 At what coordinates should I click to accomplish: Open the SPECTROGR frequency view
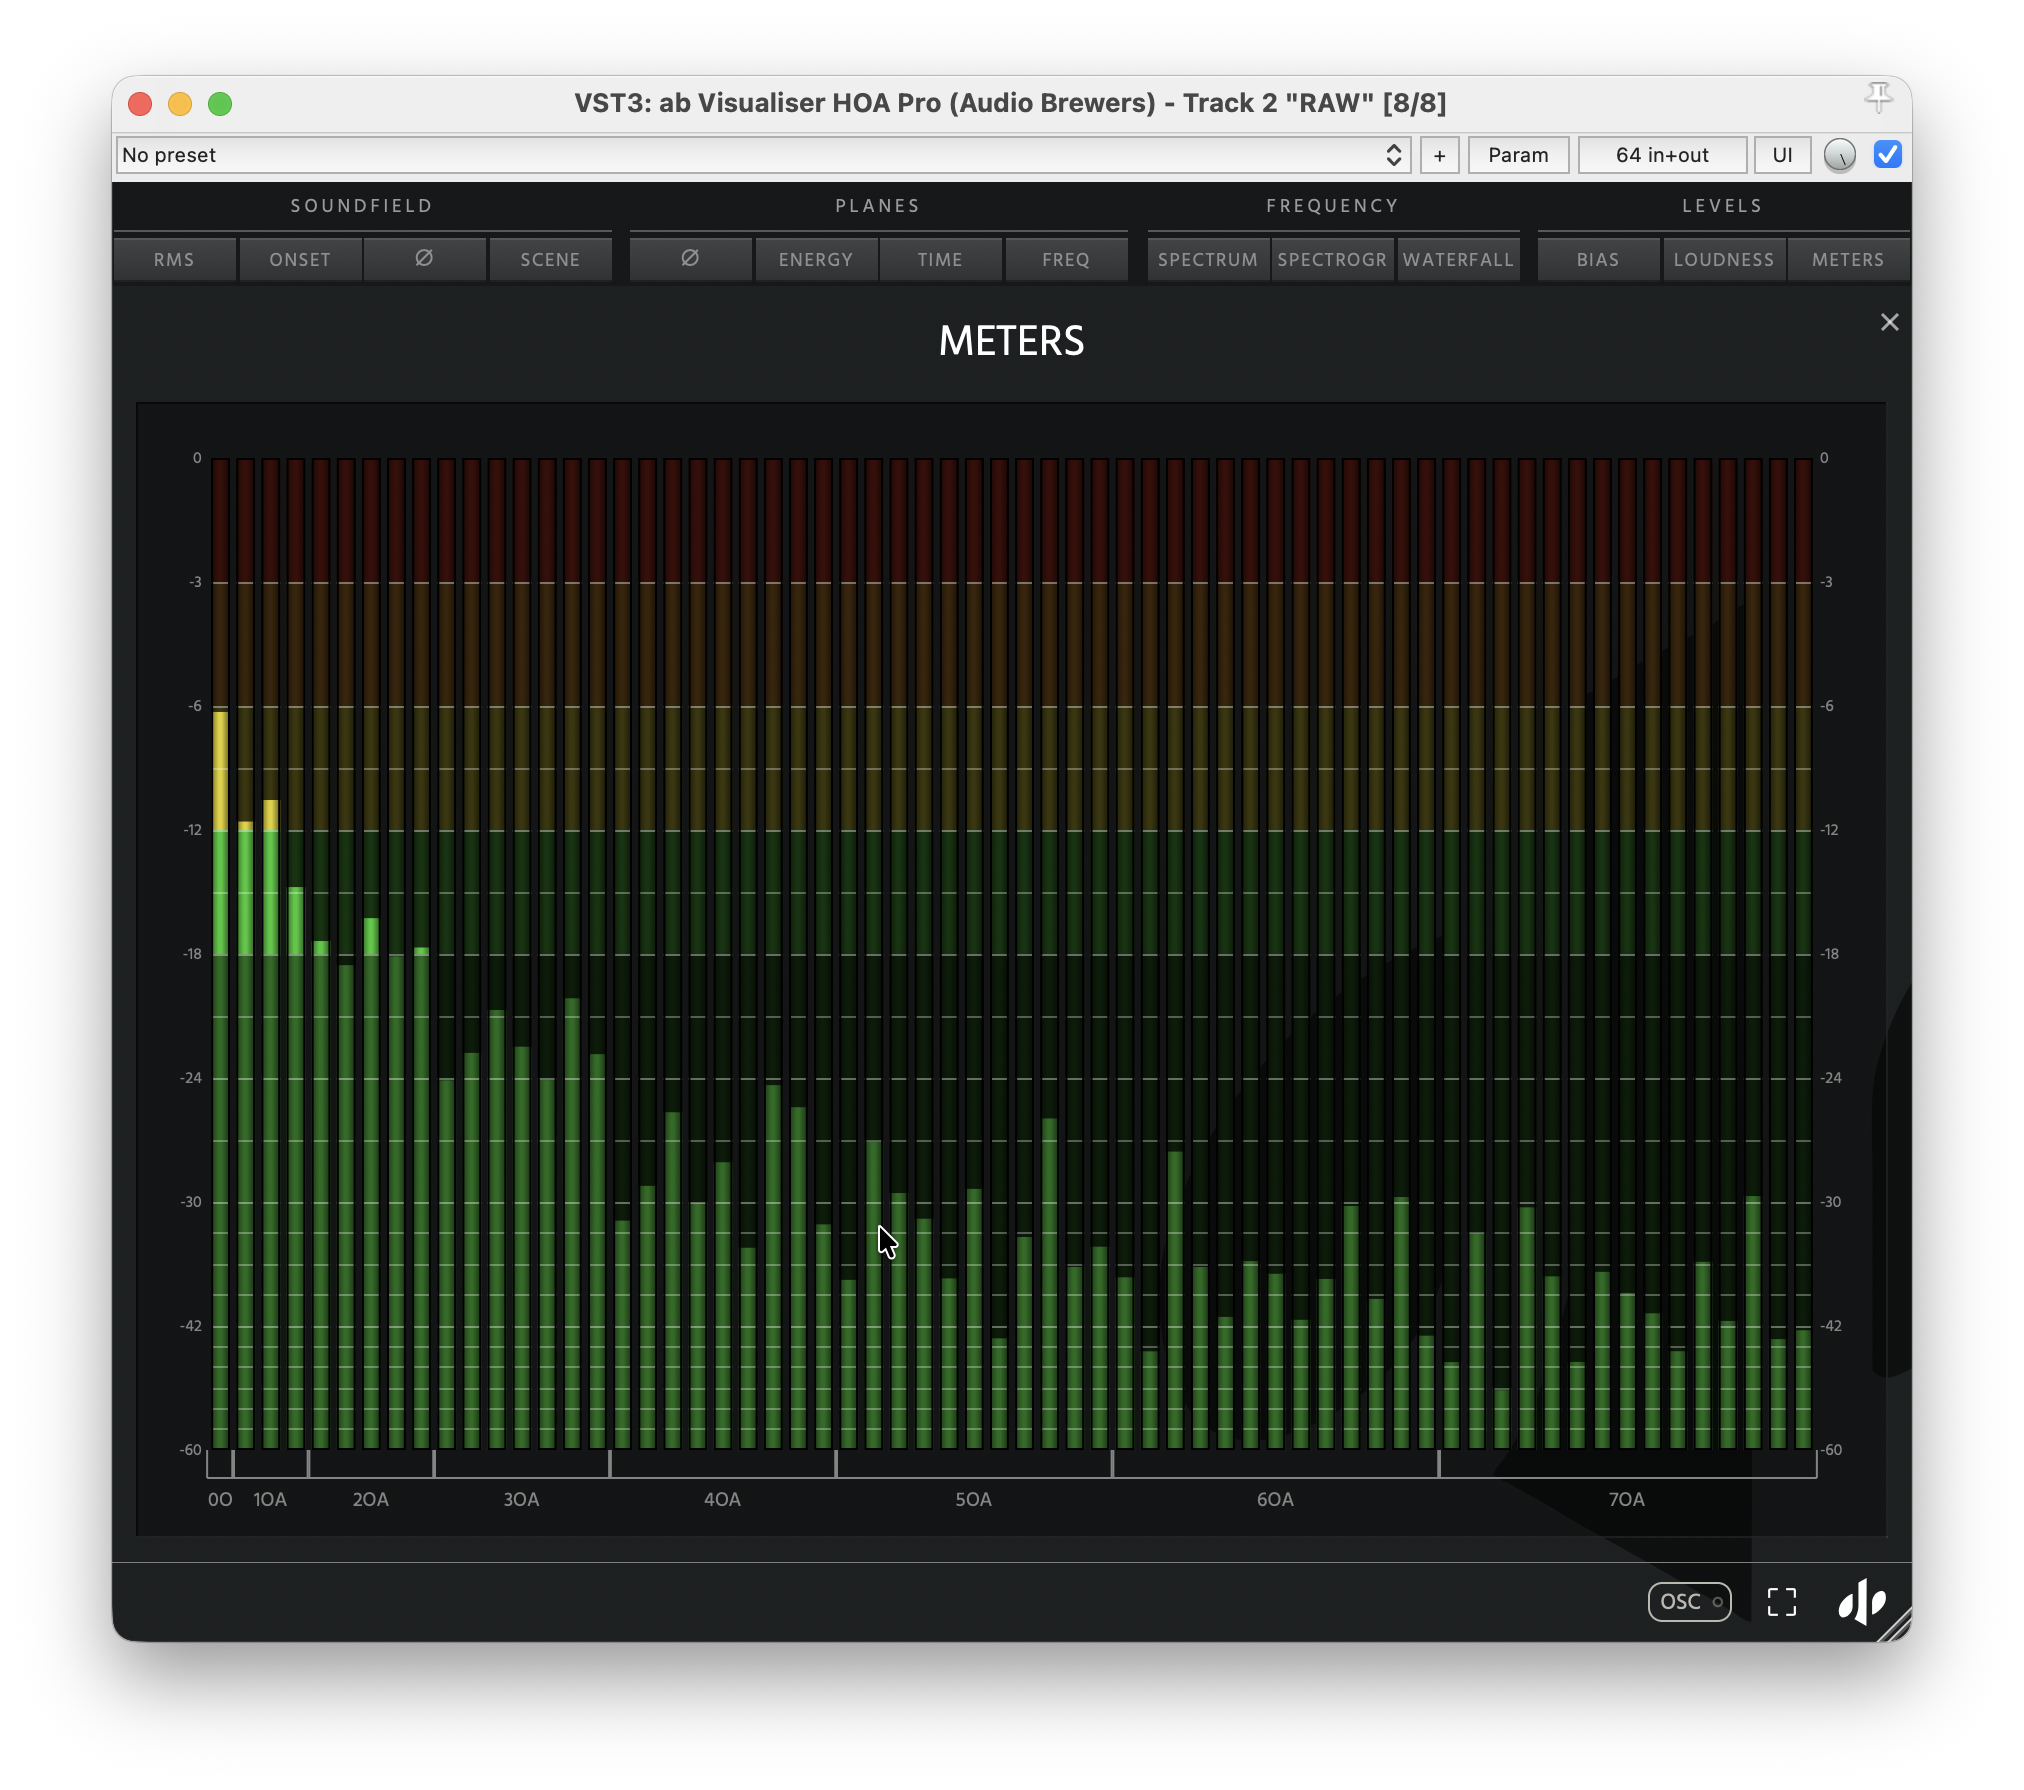coord(1332,259)
